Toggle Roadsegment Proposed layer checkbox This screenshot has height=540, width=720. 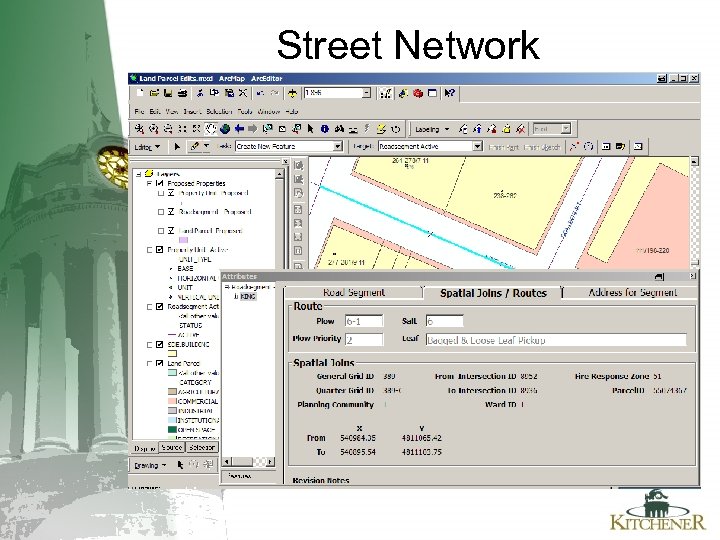(171, 212)
